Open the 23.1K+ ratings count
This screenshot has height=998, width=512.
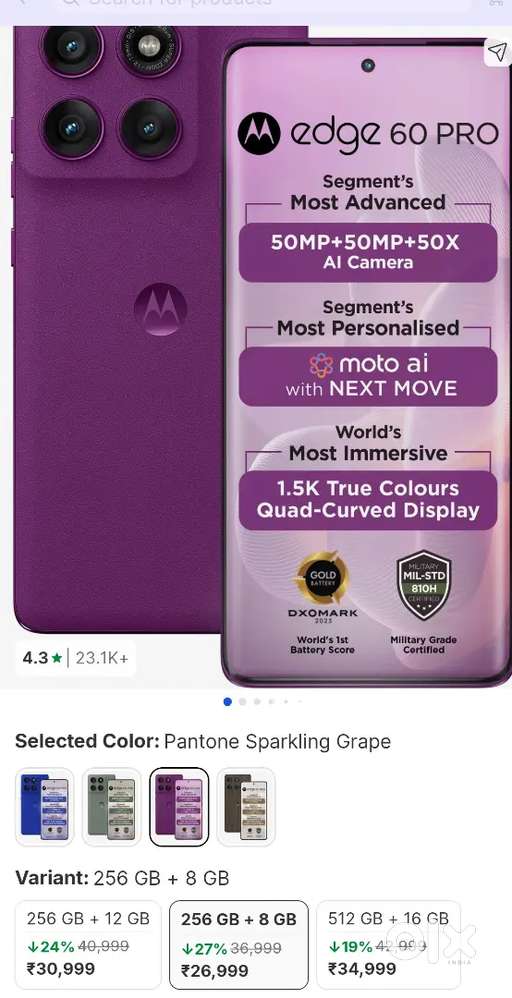click(x=102, y=658)
